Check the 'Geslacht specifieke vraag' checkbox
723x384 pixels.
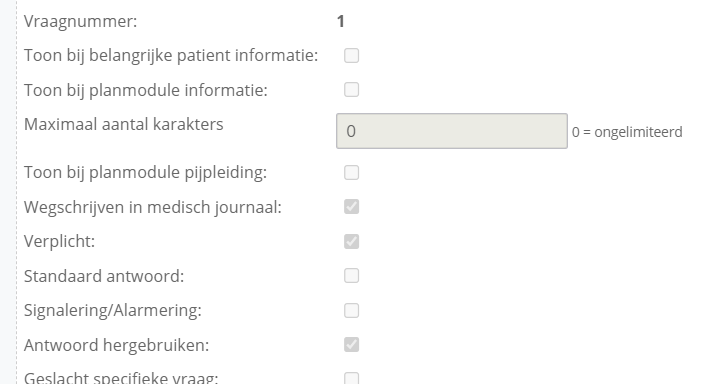click(351, 378)
